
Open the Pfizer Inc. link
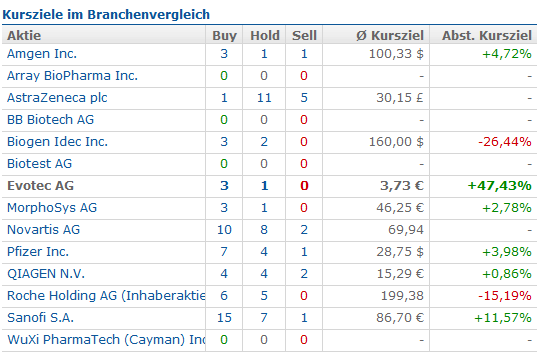(38, 252)
